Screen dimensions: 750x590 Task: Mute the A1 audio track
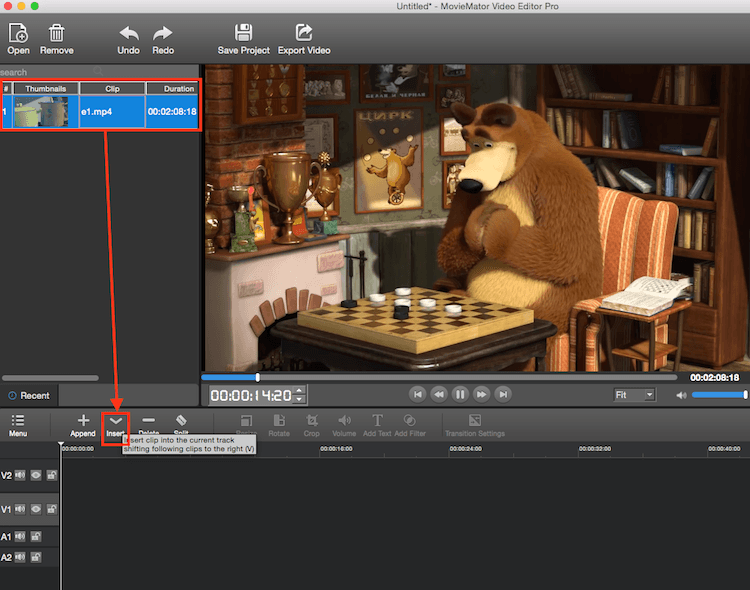pos(20,537)
